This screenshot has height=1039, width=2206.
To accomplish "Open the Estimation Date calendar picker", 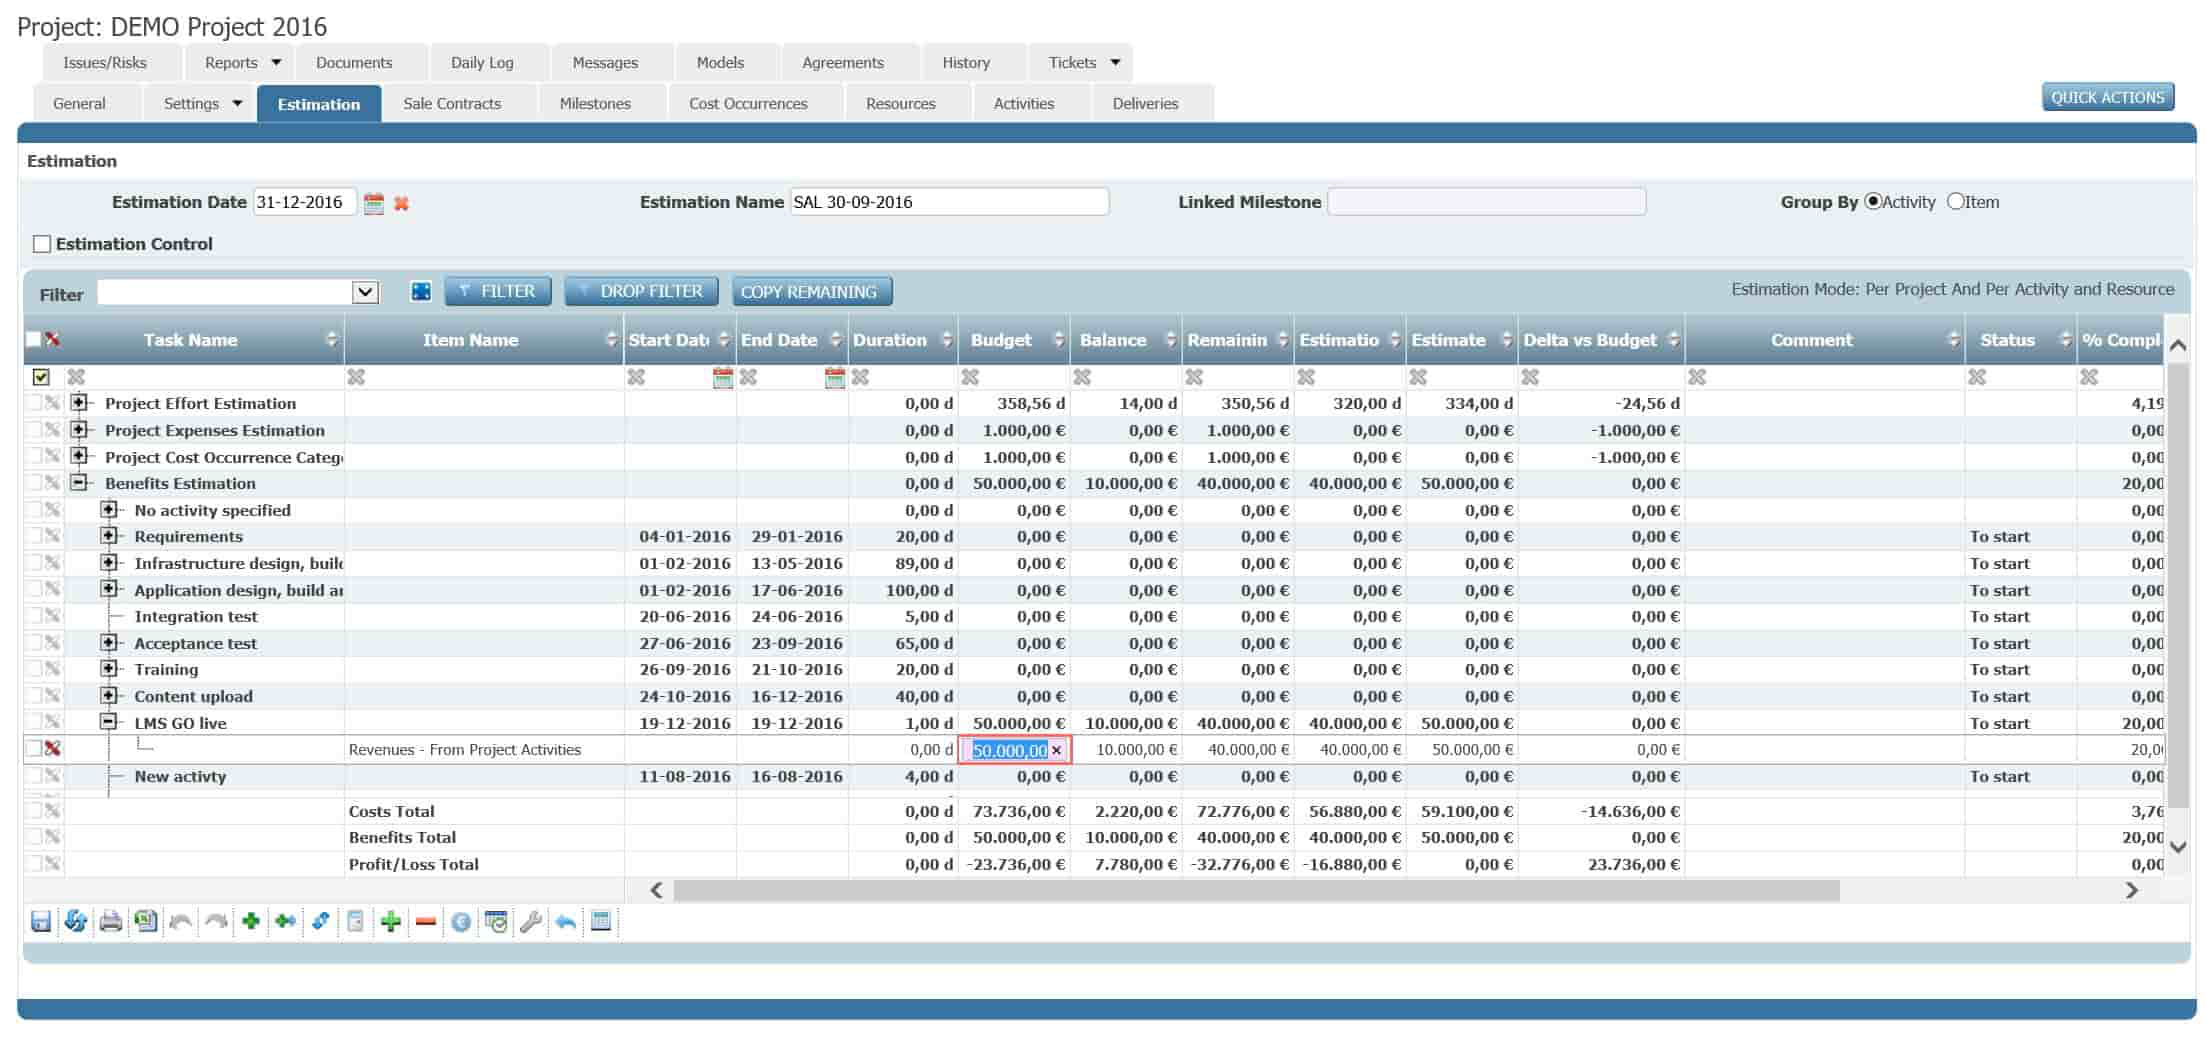I will [x=374, y=203].
